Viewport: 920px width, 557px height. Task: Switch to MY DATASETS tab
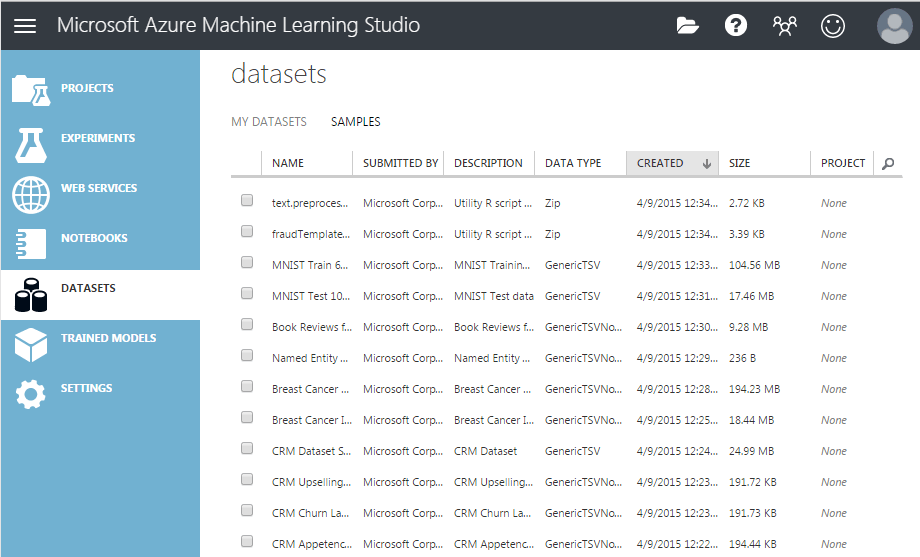[x=269, y=121]
